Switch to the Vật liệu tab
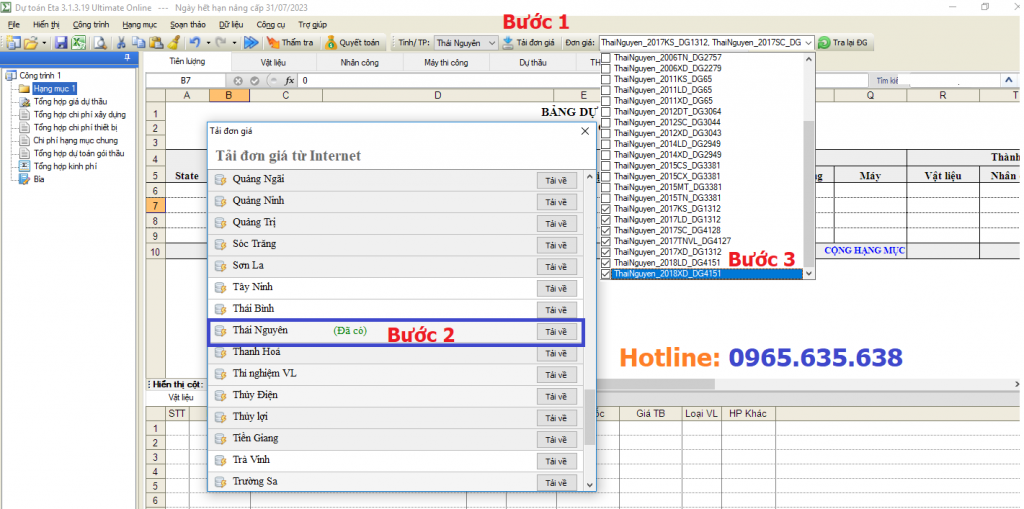Viewport: 1024px width, 509px height. (272, 62)
